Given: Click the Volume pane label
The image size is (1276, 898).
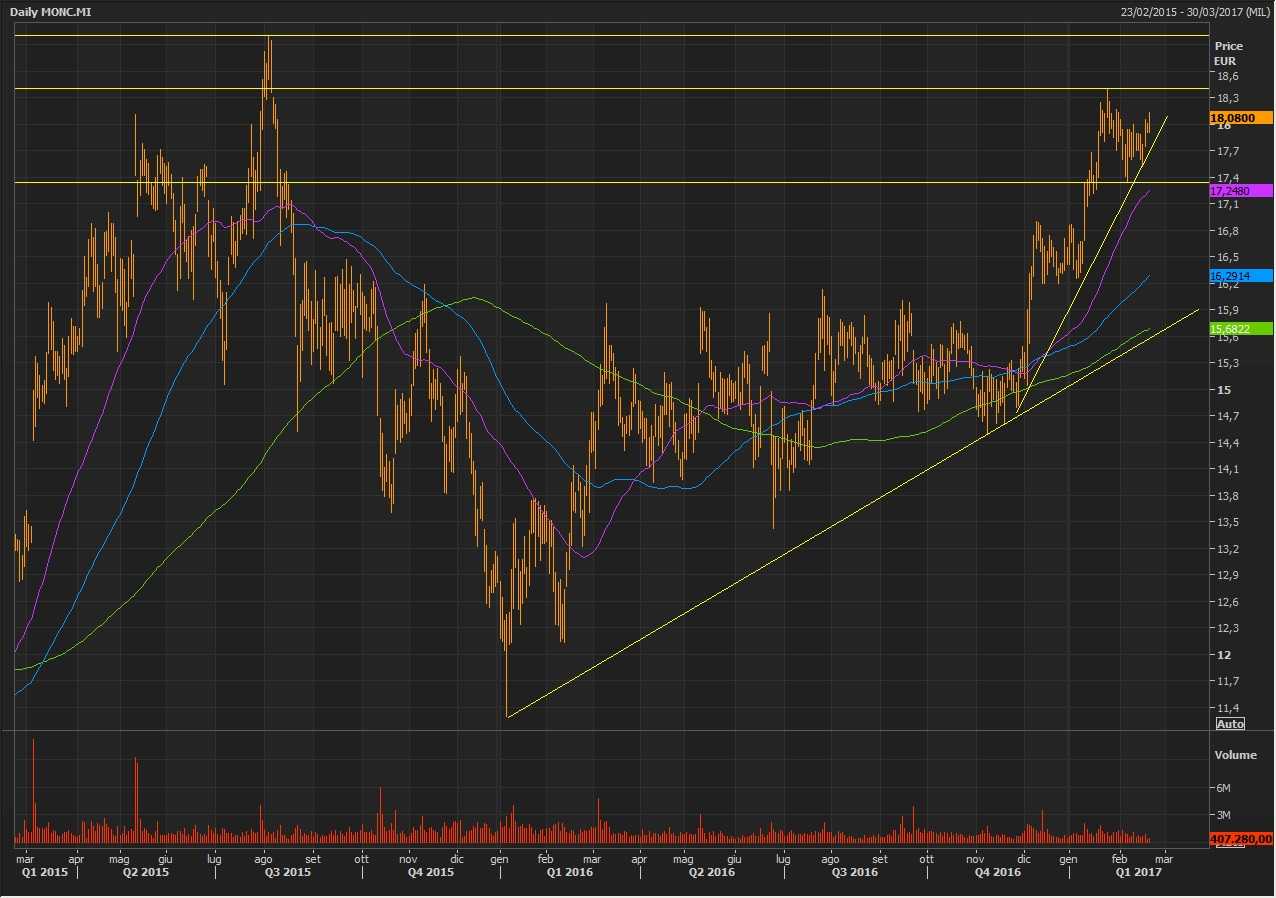Looking at the screenshot, I should pyautogui.click(x=1234, y=755).
